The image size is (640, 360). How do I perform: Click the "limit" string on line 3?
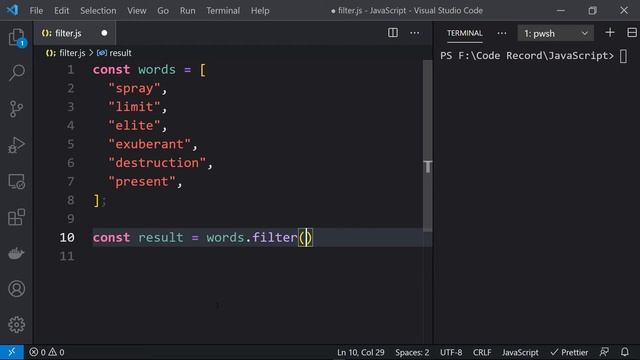[x=134, y=107]
